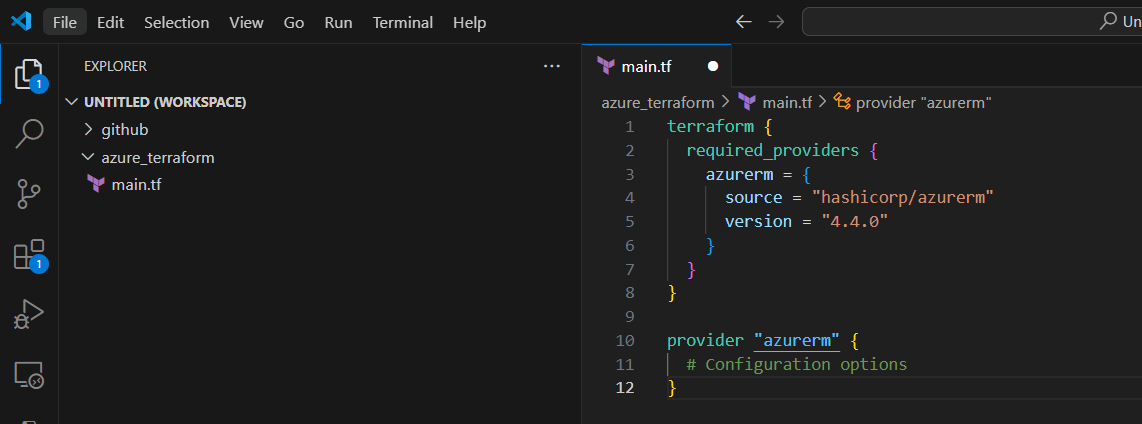The image size is (1142, 424).
Task: Click the go forward arrow
Action: pyautogui.click(x=776, y=22)
